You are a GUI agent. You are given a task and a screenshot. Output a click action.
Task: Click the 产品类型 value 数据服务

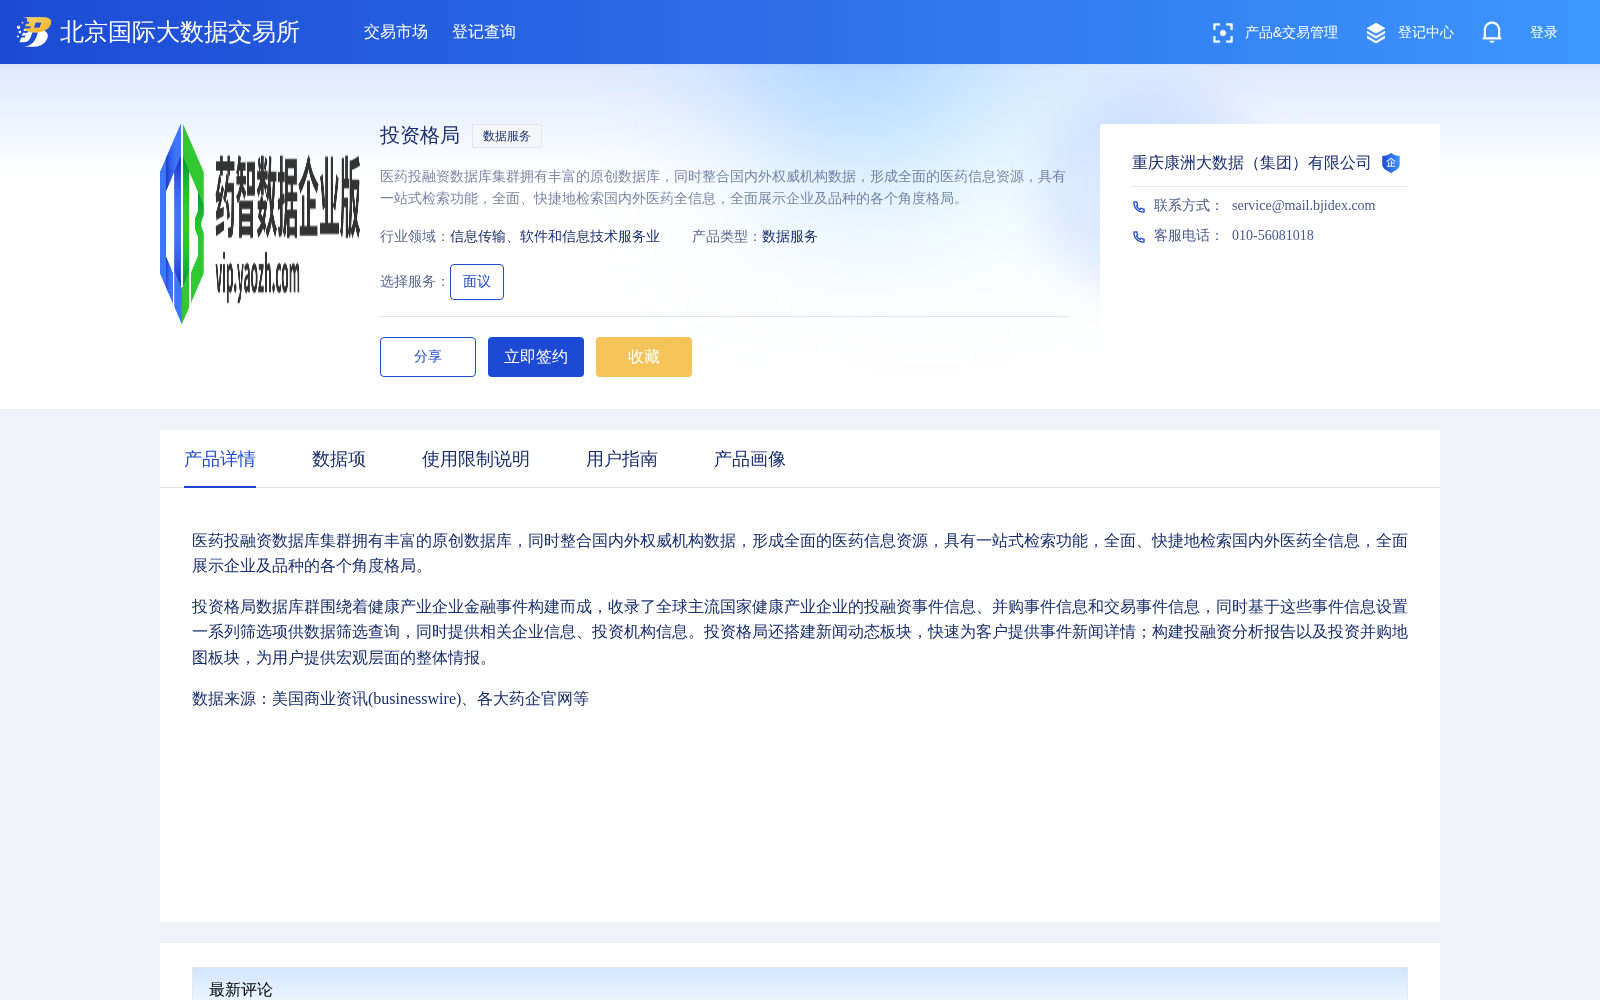pos(790,237)
